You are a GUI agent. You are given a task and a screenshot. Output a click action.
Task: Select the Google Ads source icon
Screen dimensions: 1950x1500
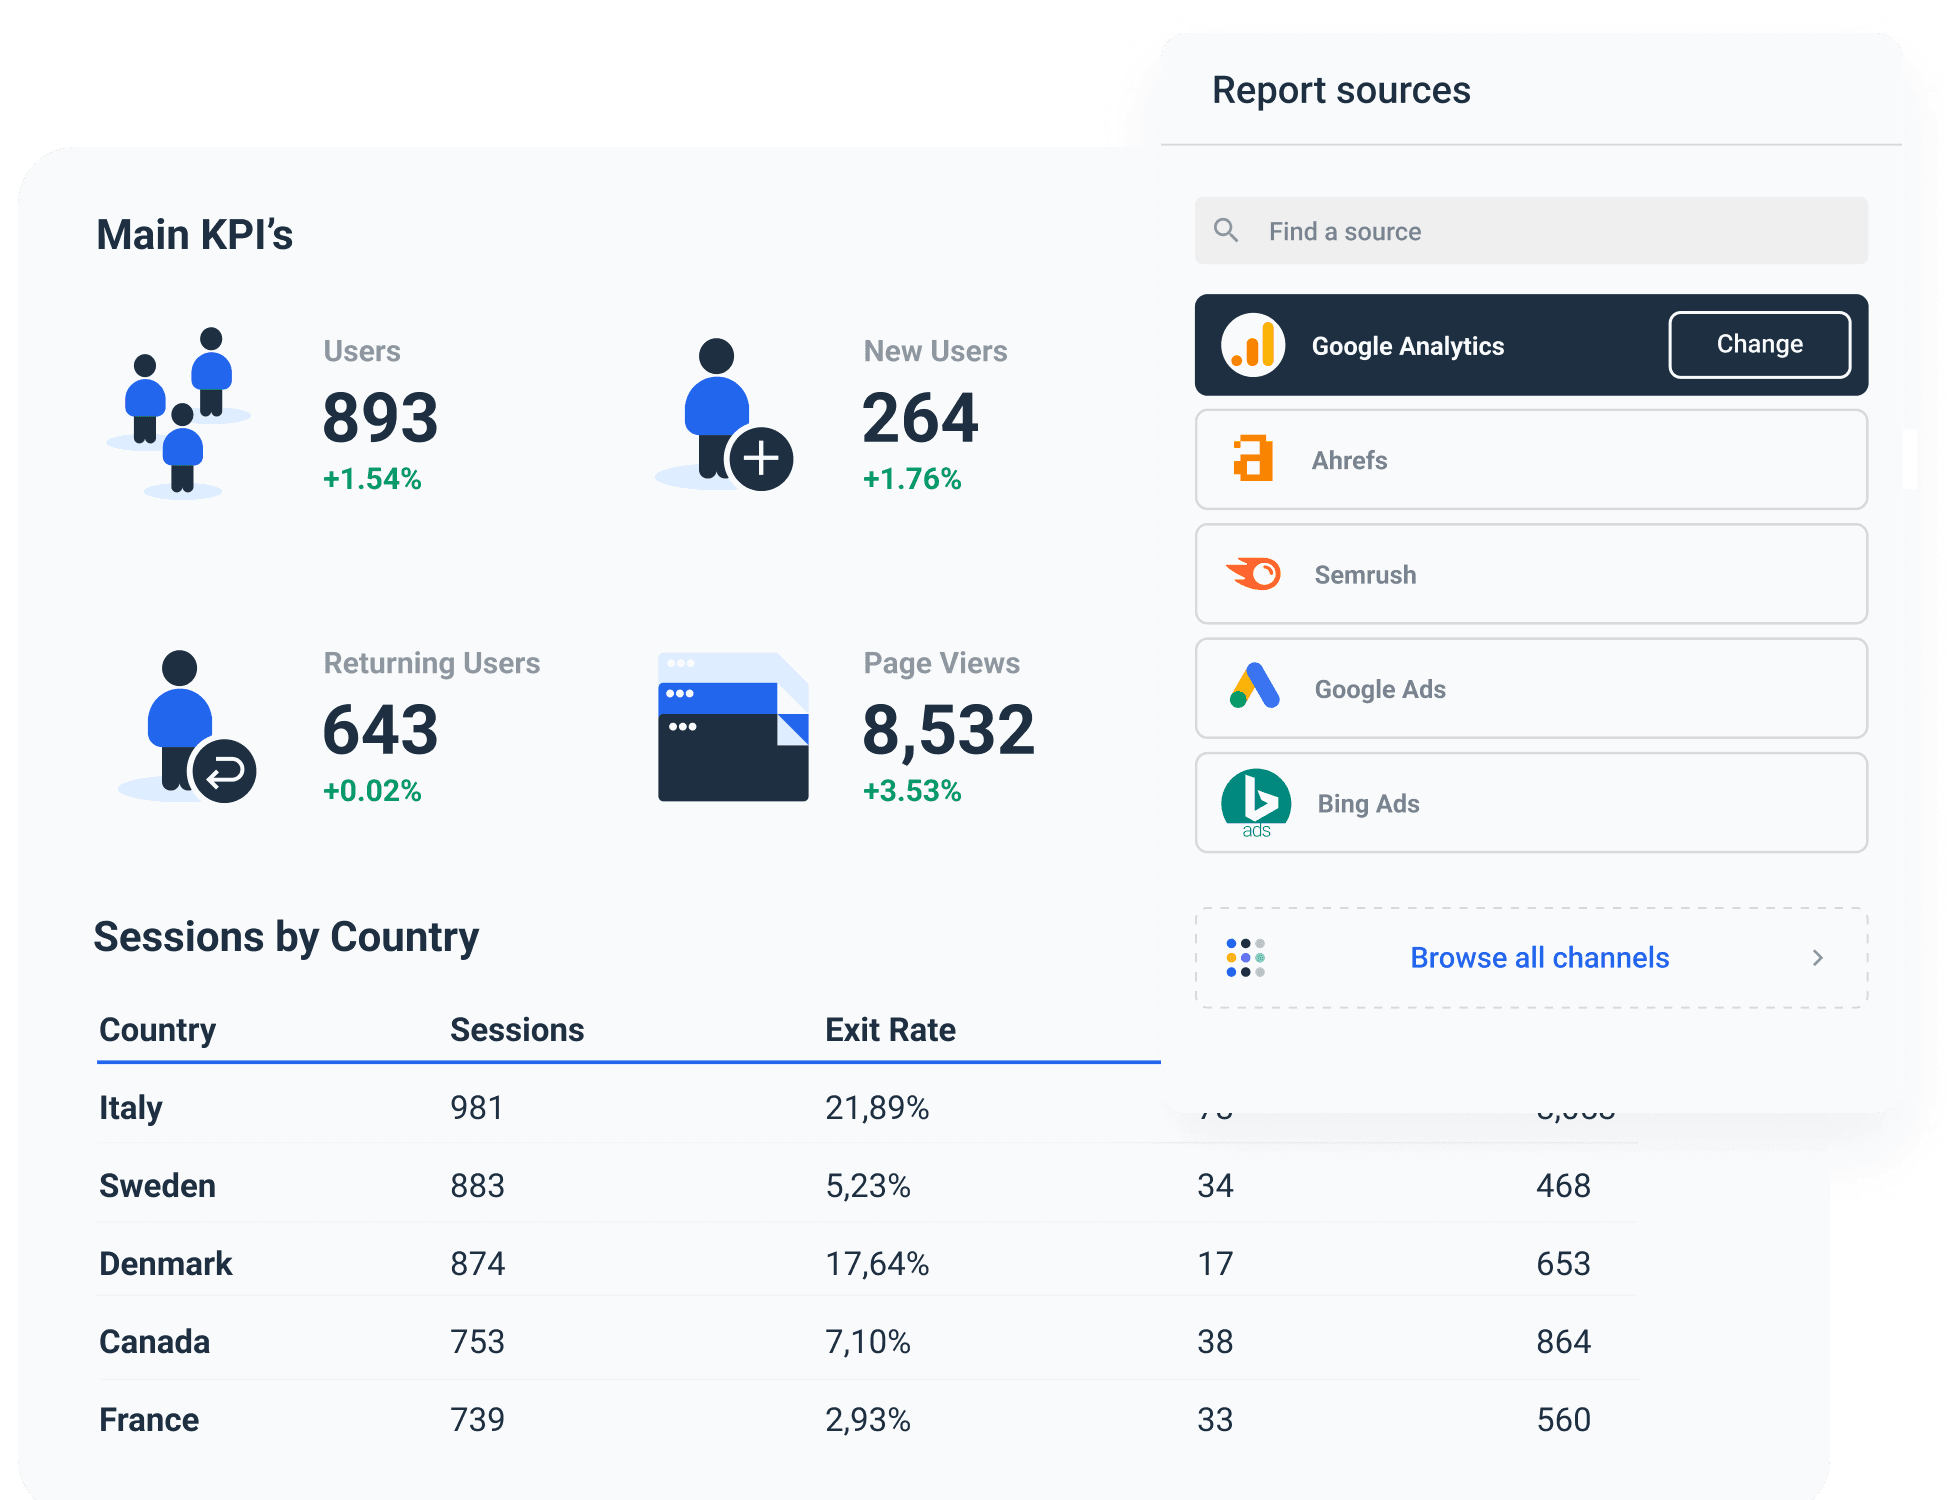1253,688
